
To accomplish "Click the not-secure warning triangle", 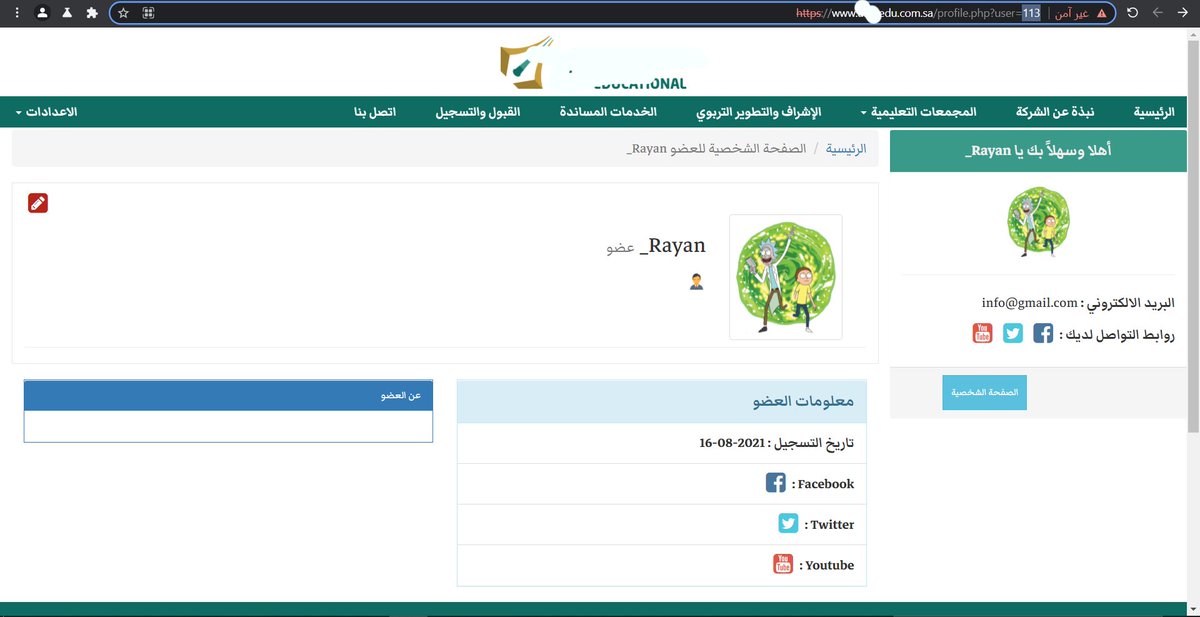I will tap(1102, 13).
